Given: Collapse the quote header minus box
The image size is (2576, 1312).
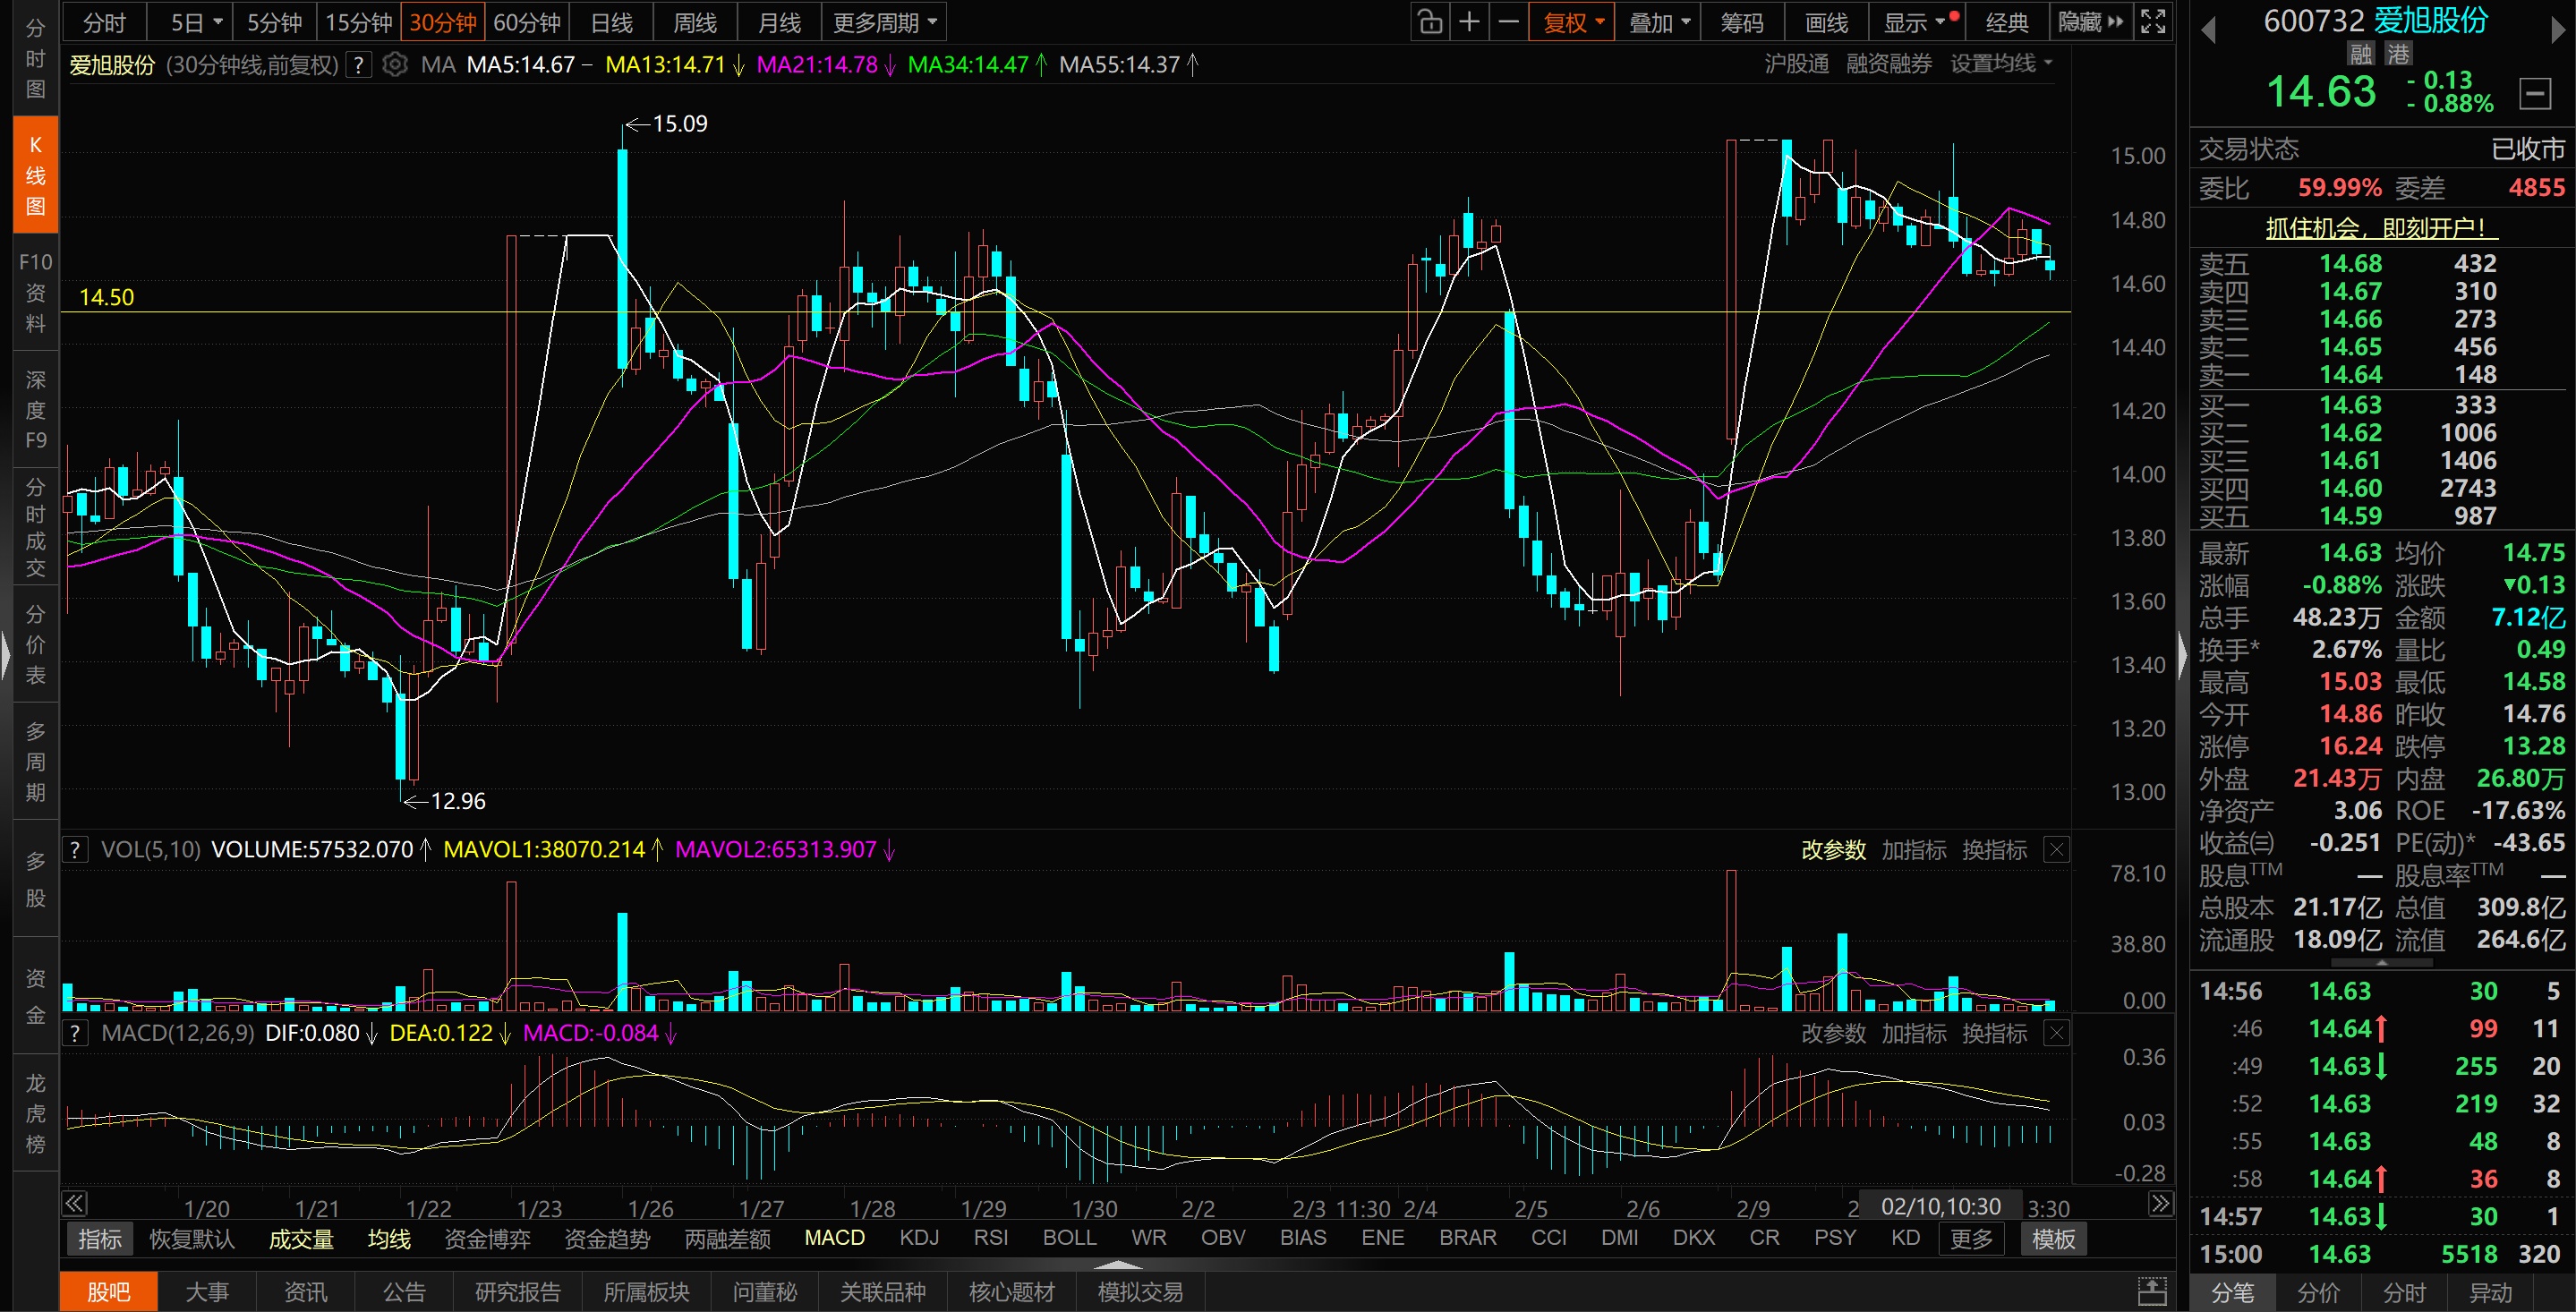Looking at the screenshot, I should click(x=2535, y=94).
